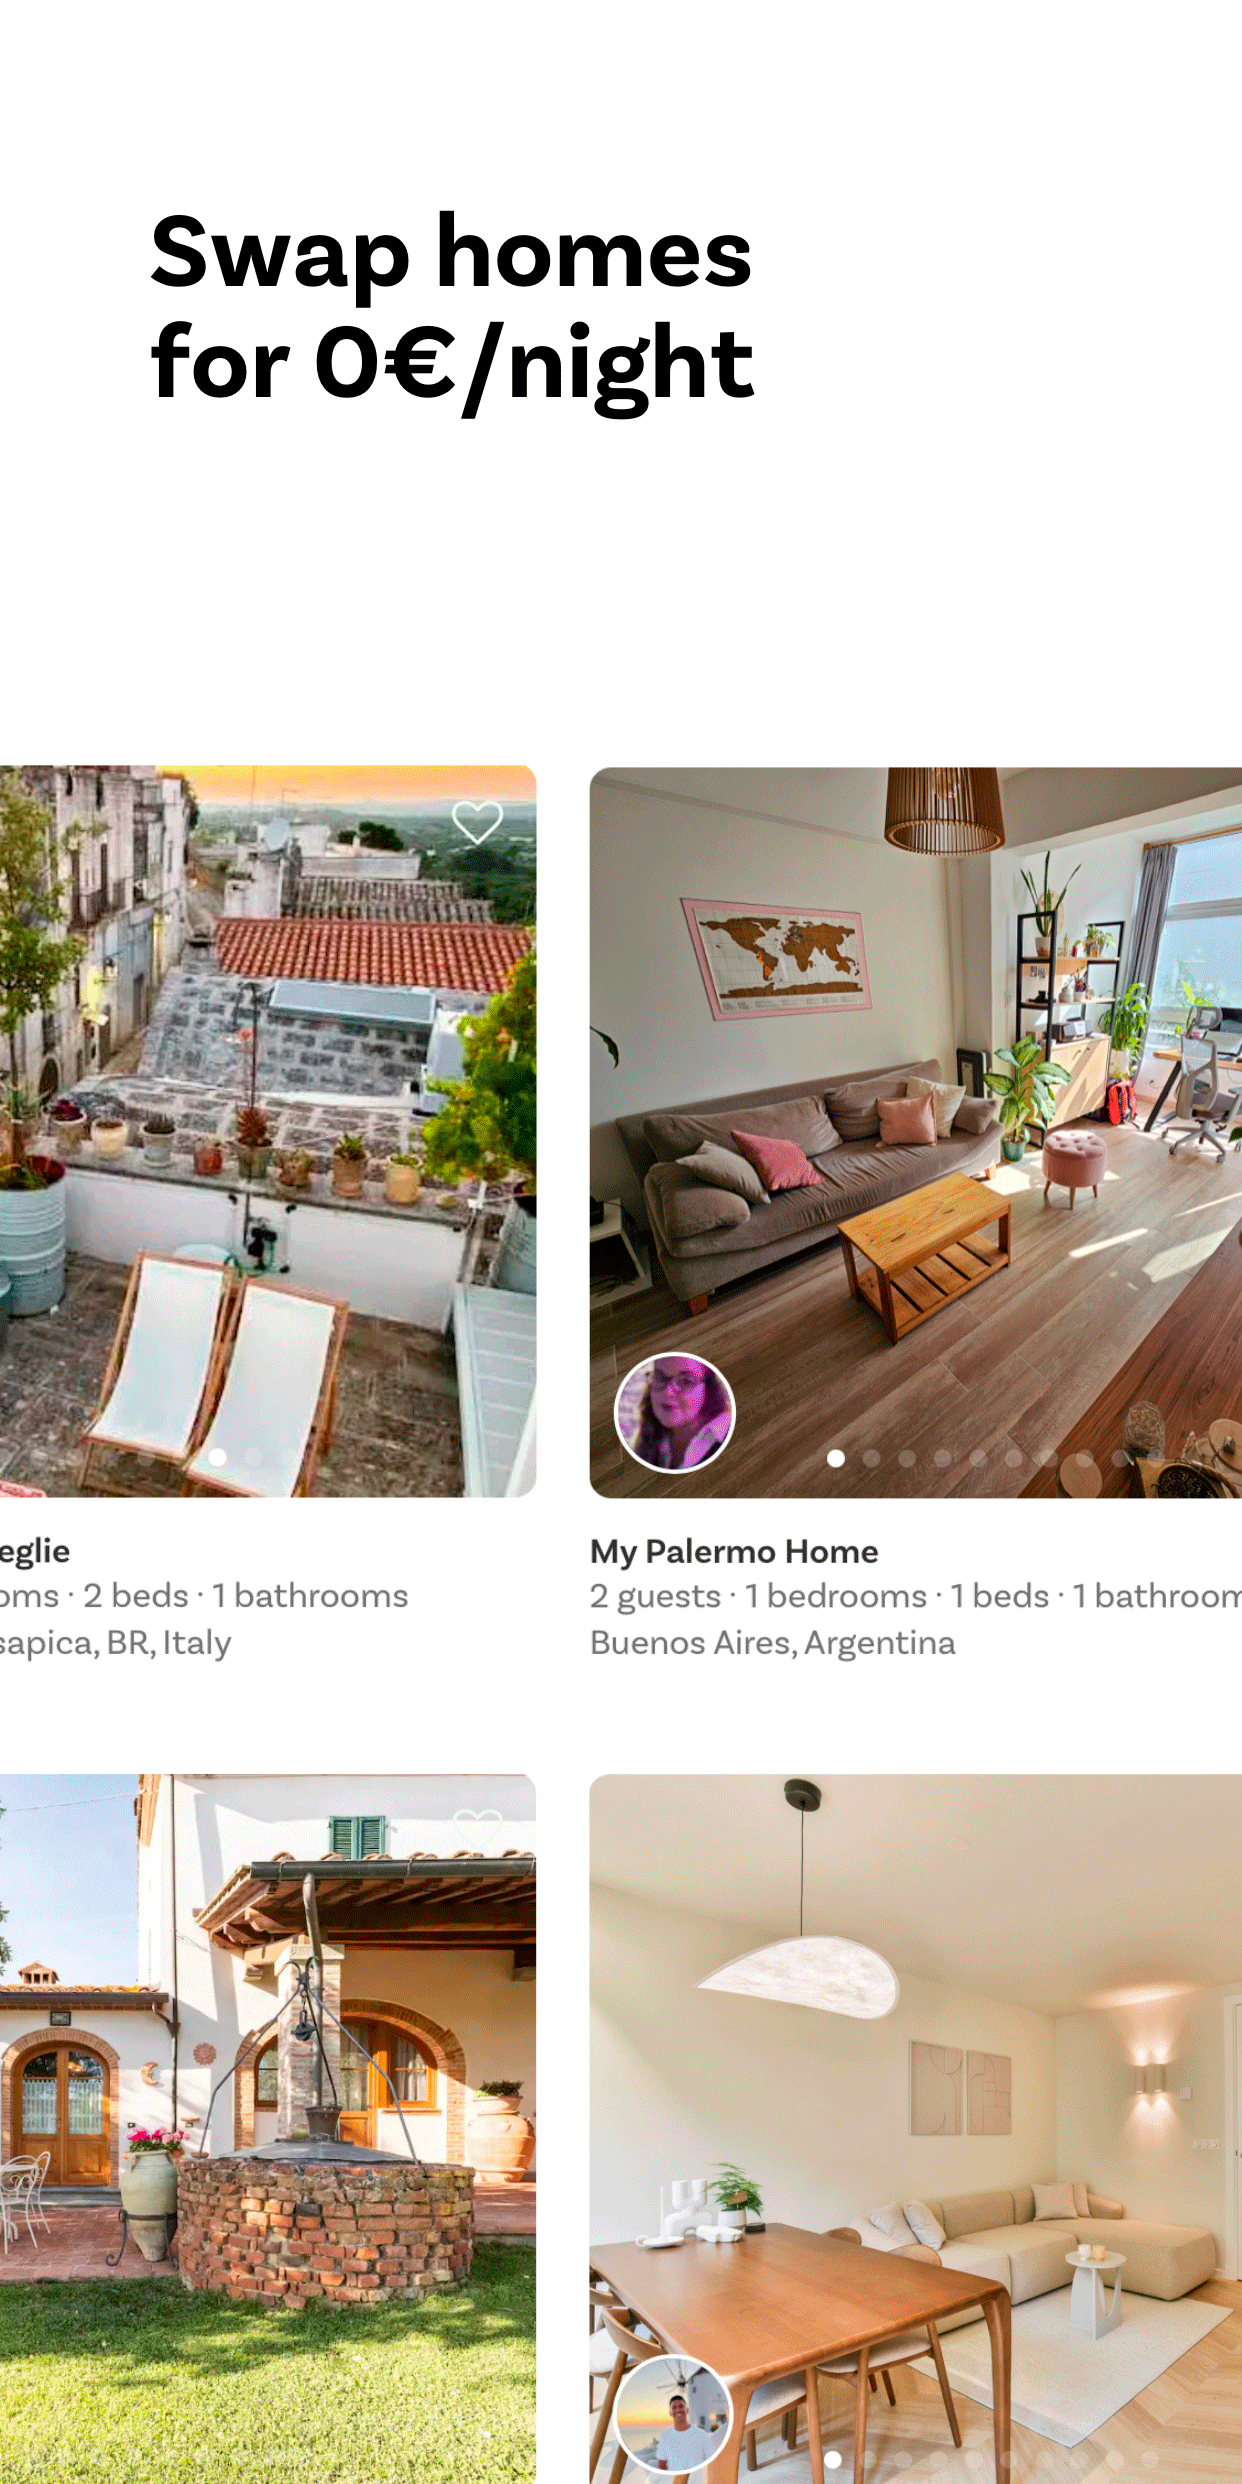
Task: Select the active carousel dot on the dining room photo
Action: [x=833, y=2459]
